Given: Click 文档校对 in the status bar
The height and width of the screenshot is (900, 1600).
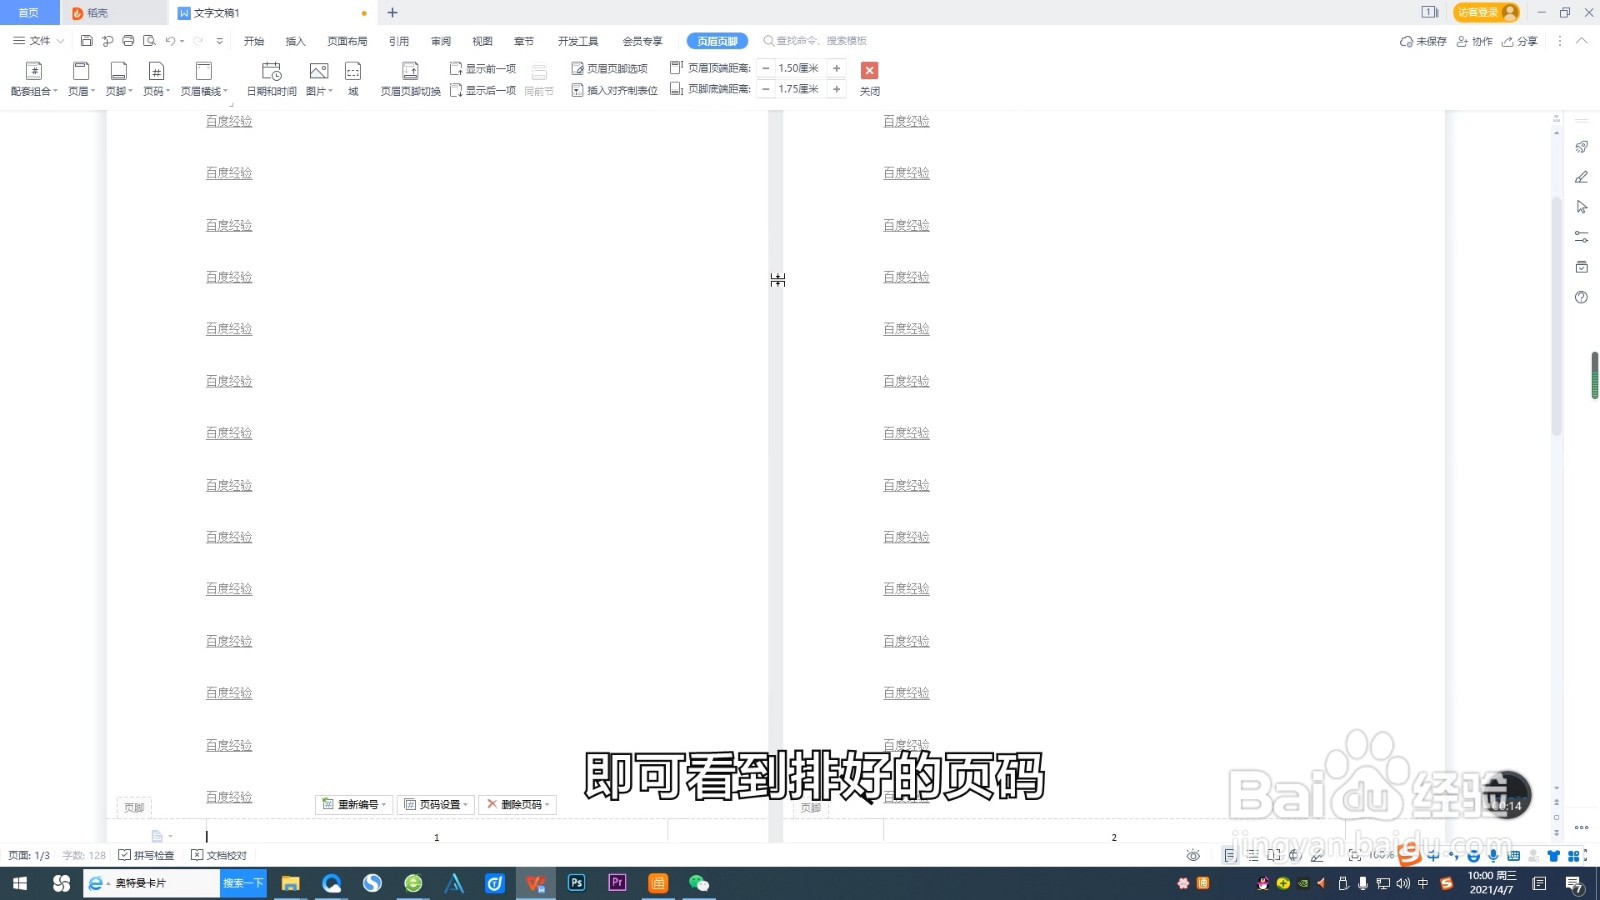Looking at the screenshot, I should point(219,855).
